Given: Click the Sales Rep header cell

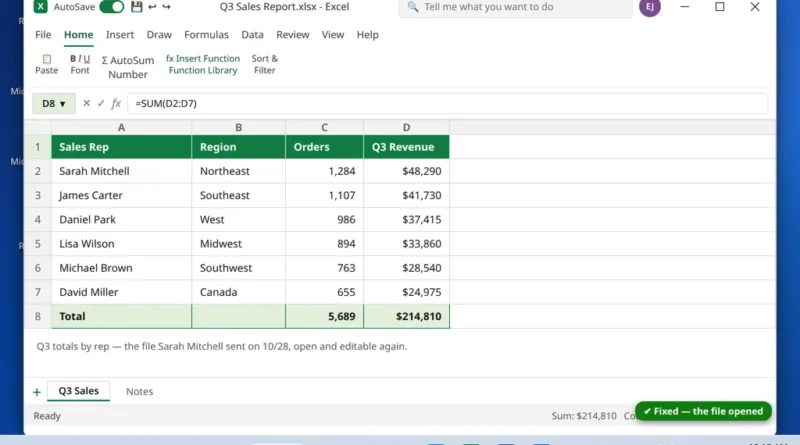Looking at the screenshot, I should tap(121, 147).
